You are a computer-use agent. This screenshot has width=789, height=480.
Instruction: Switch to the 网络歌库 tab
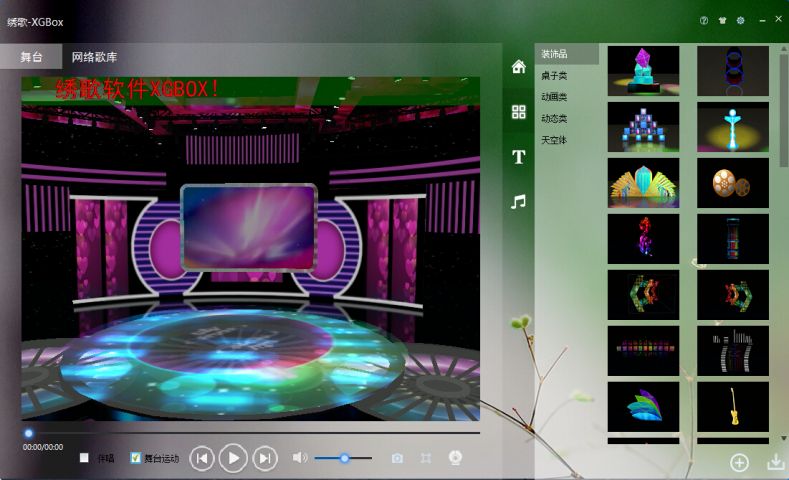coord(101,57)
